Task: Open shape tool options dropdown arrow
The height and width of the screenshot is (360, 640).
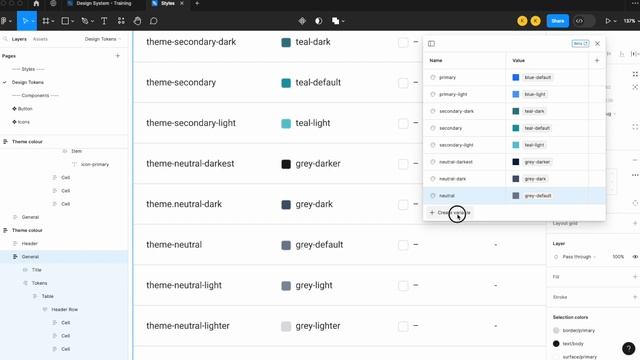Action: click(72, 21)
